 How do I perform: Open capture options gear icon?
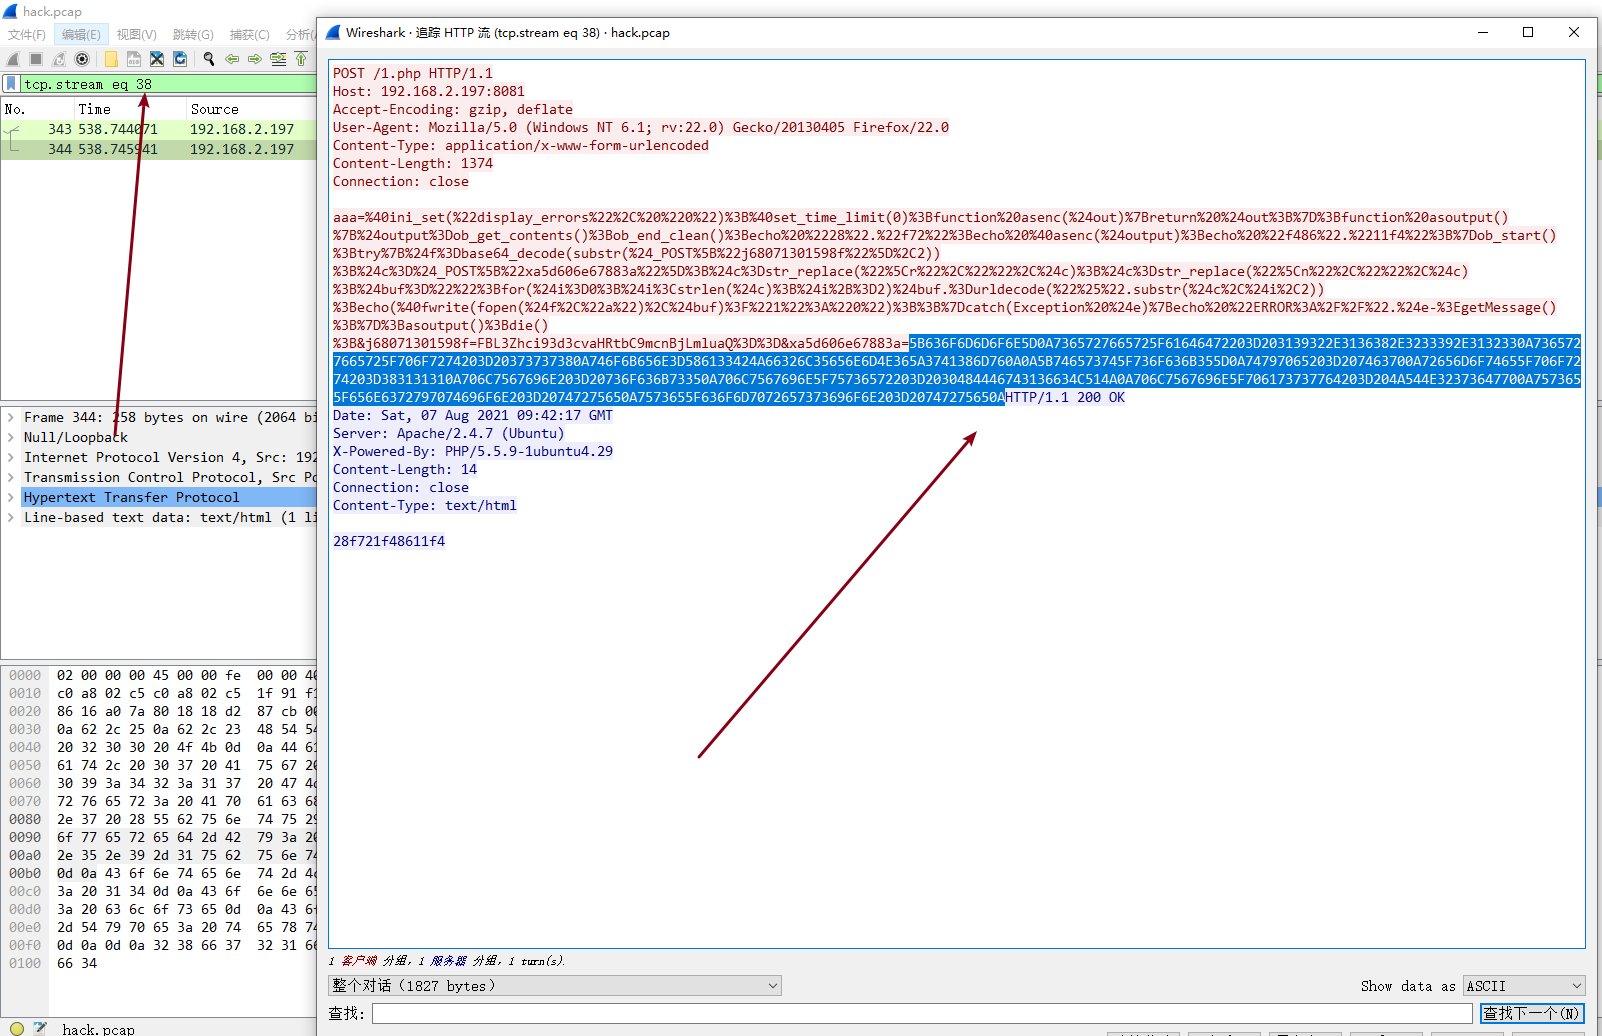(x=82, y=59)
